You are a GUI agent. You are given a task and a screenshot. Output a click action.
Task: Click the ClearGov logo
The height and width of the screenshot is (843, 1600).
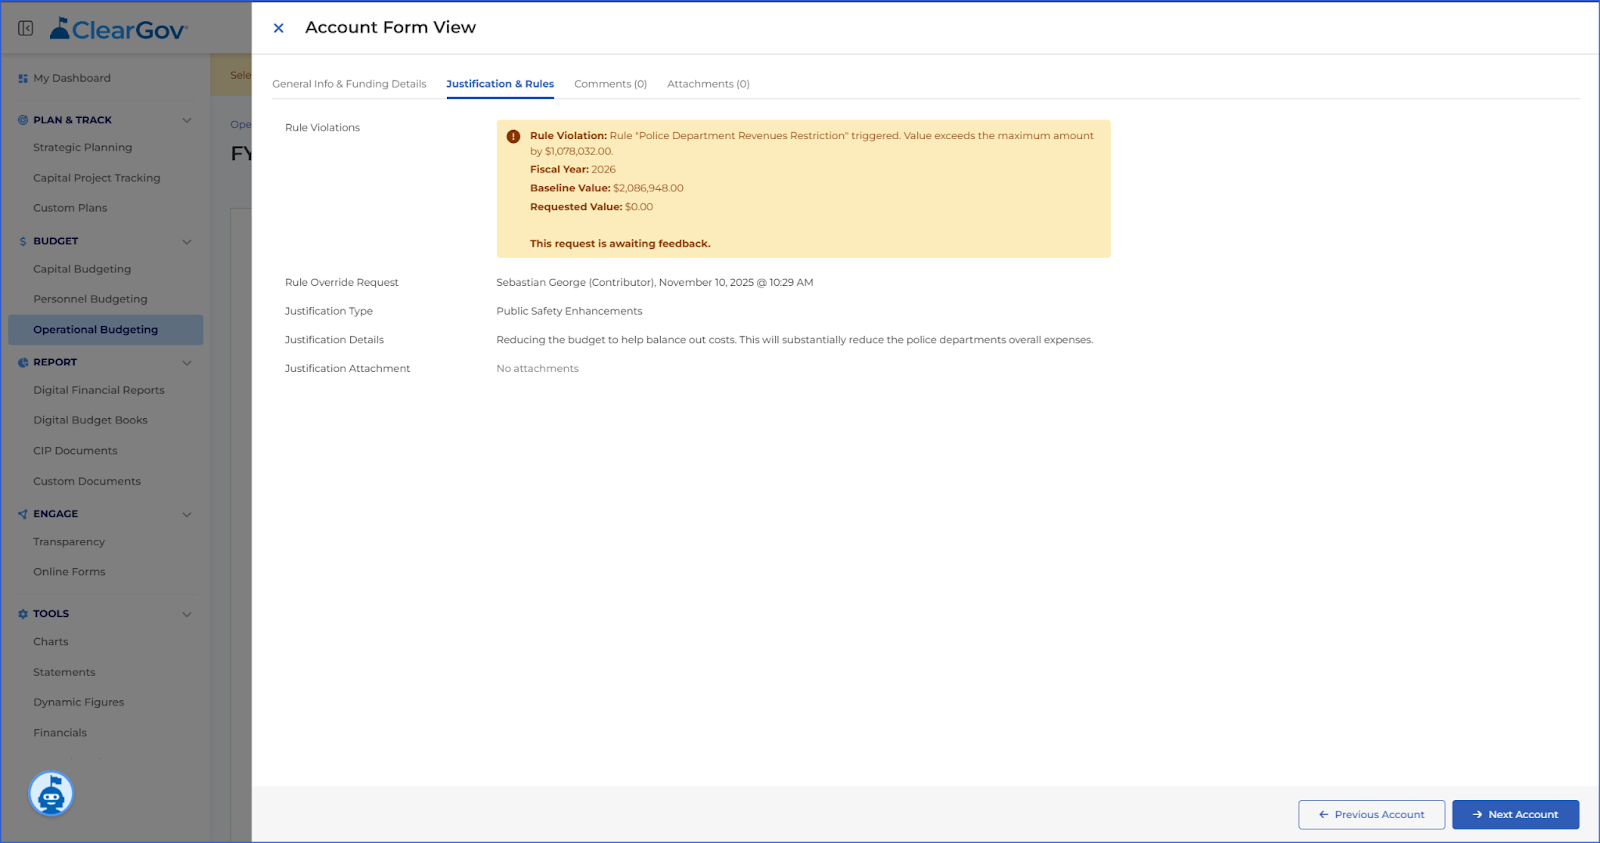pyautogui.click(x=118, y=29)
